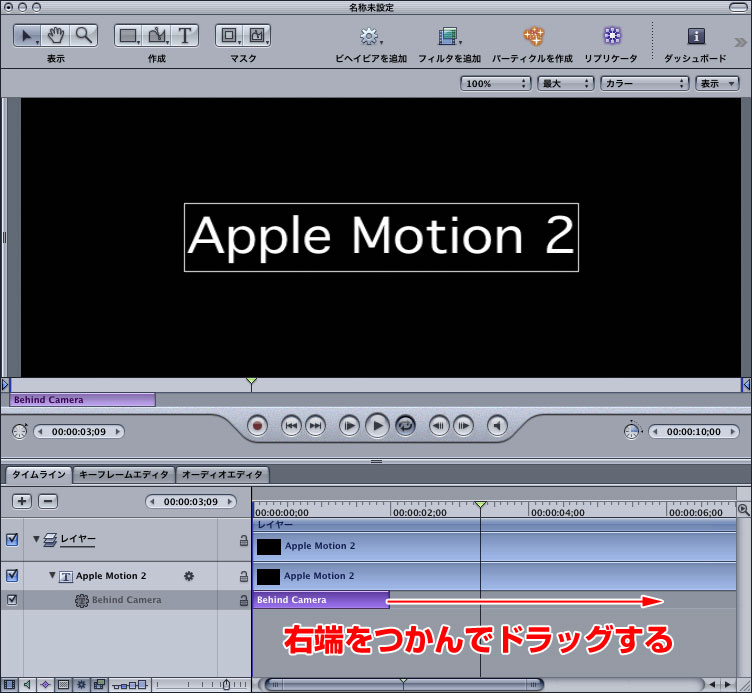Screen dimensions: 752x693
Task: Click the timeline row-size selector
Action: (129, 685)
